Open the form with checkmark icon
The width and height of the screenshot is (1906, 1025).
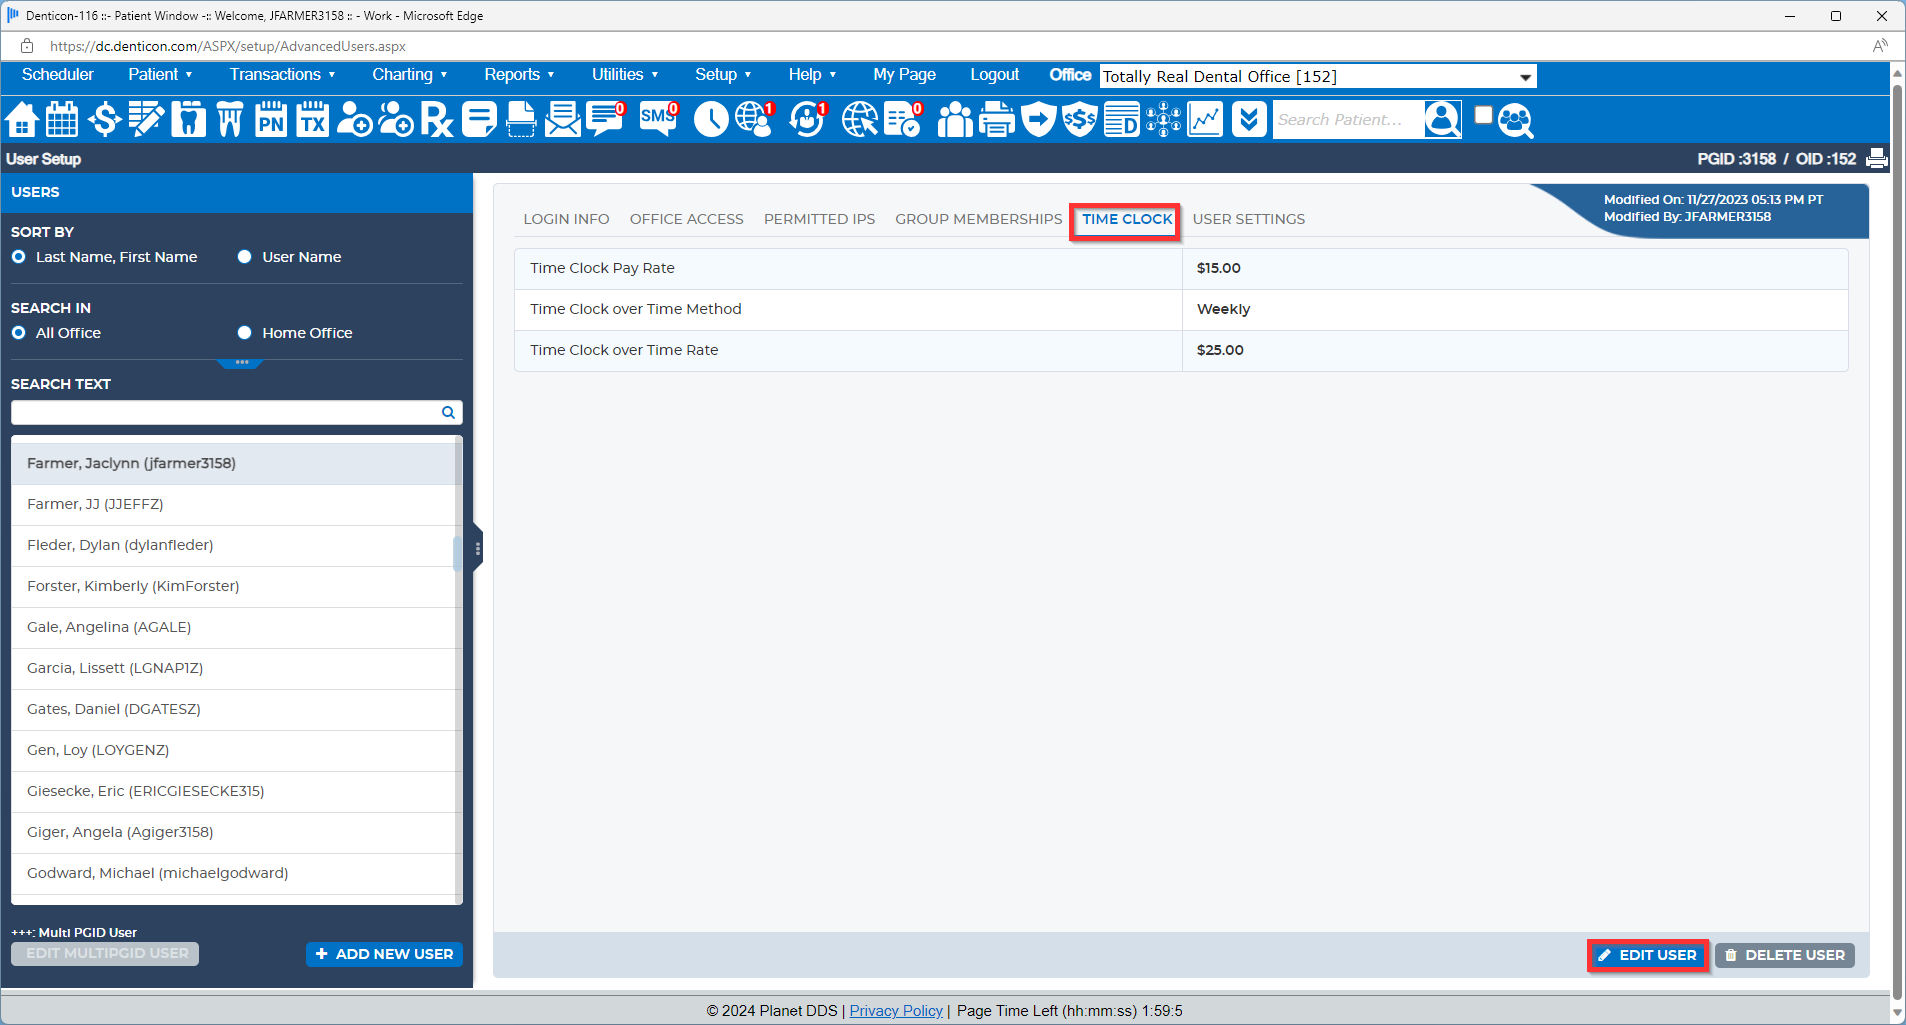[x=903, y=120]
